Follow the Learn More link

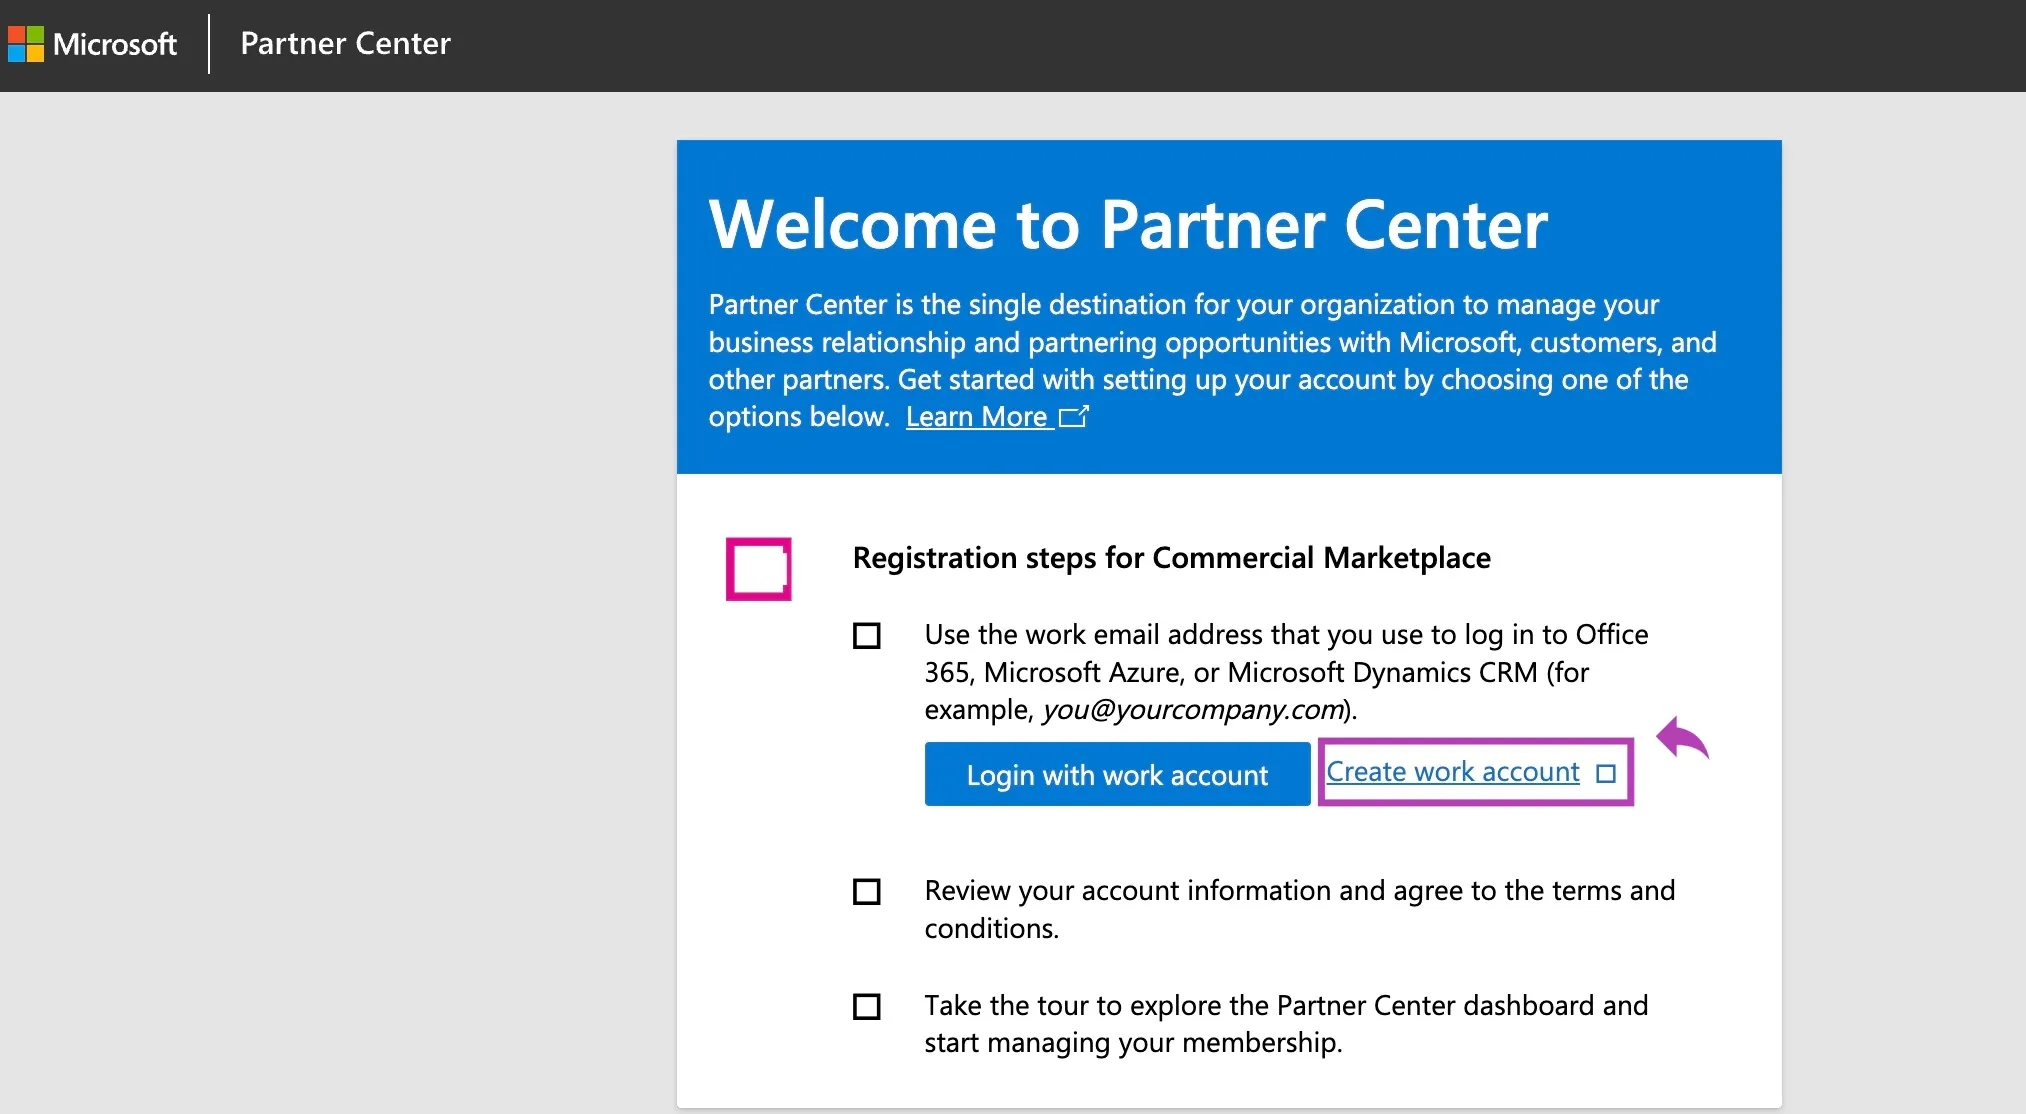pyautogui.click(x=977, y=416)
